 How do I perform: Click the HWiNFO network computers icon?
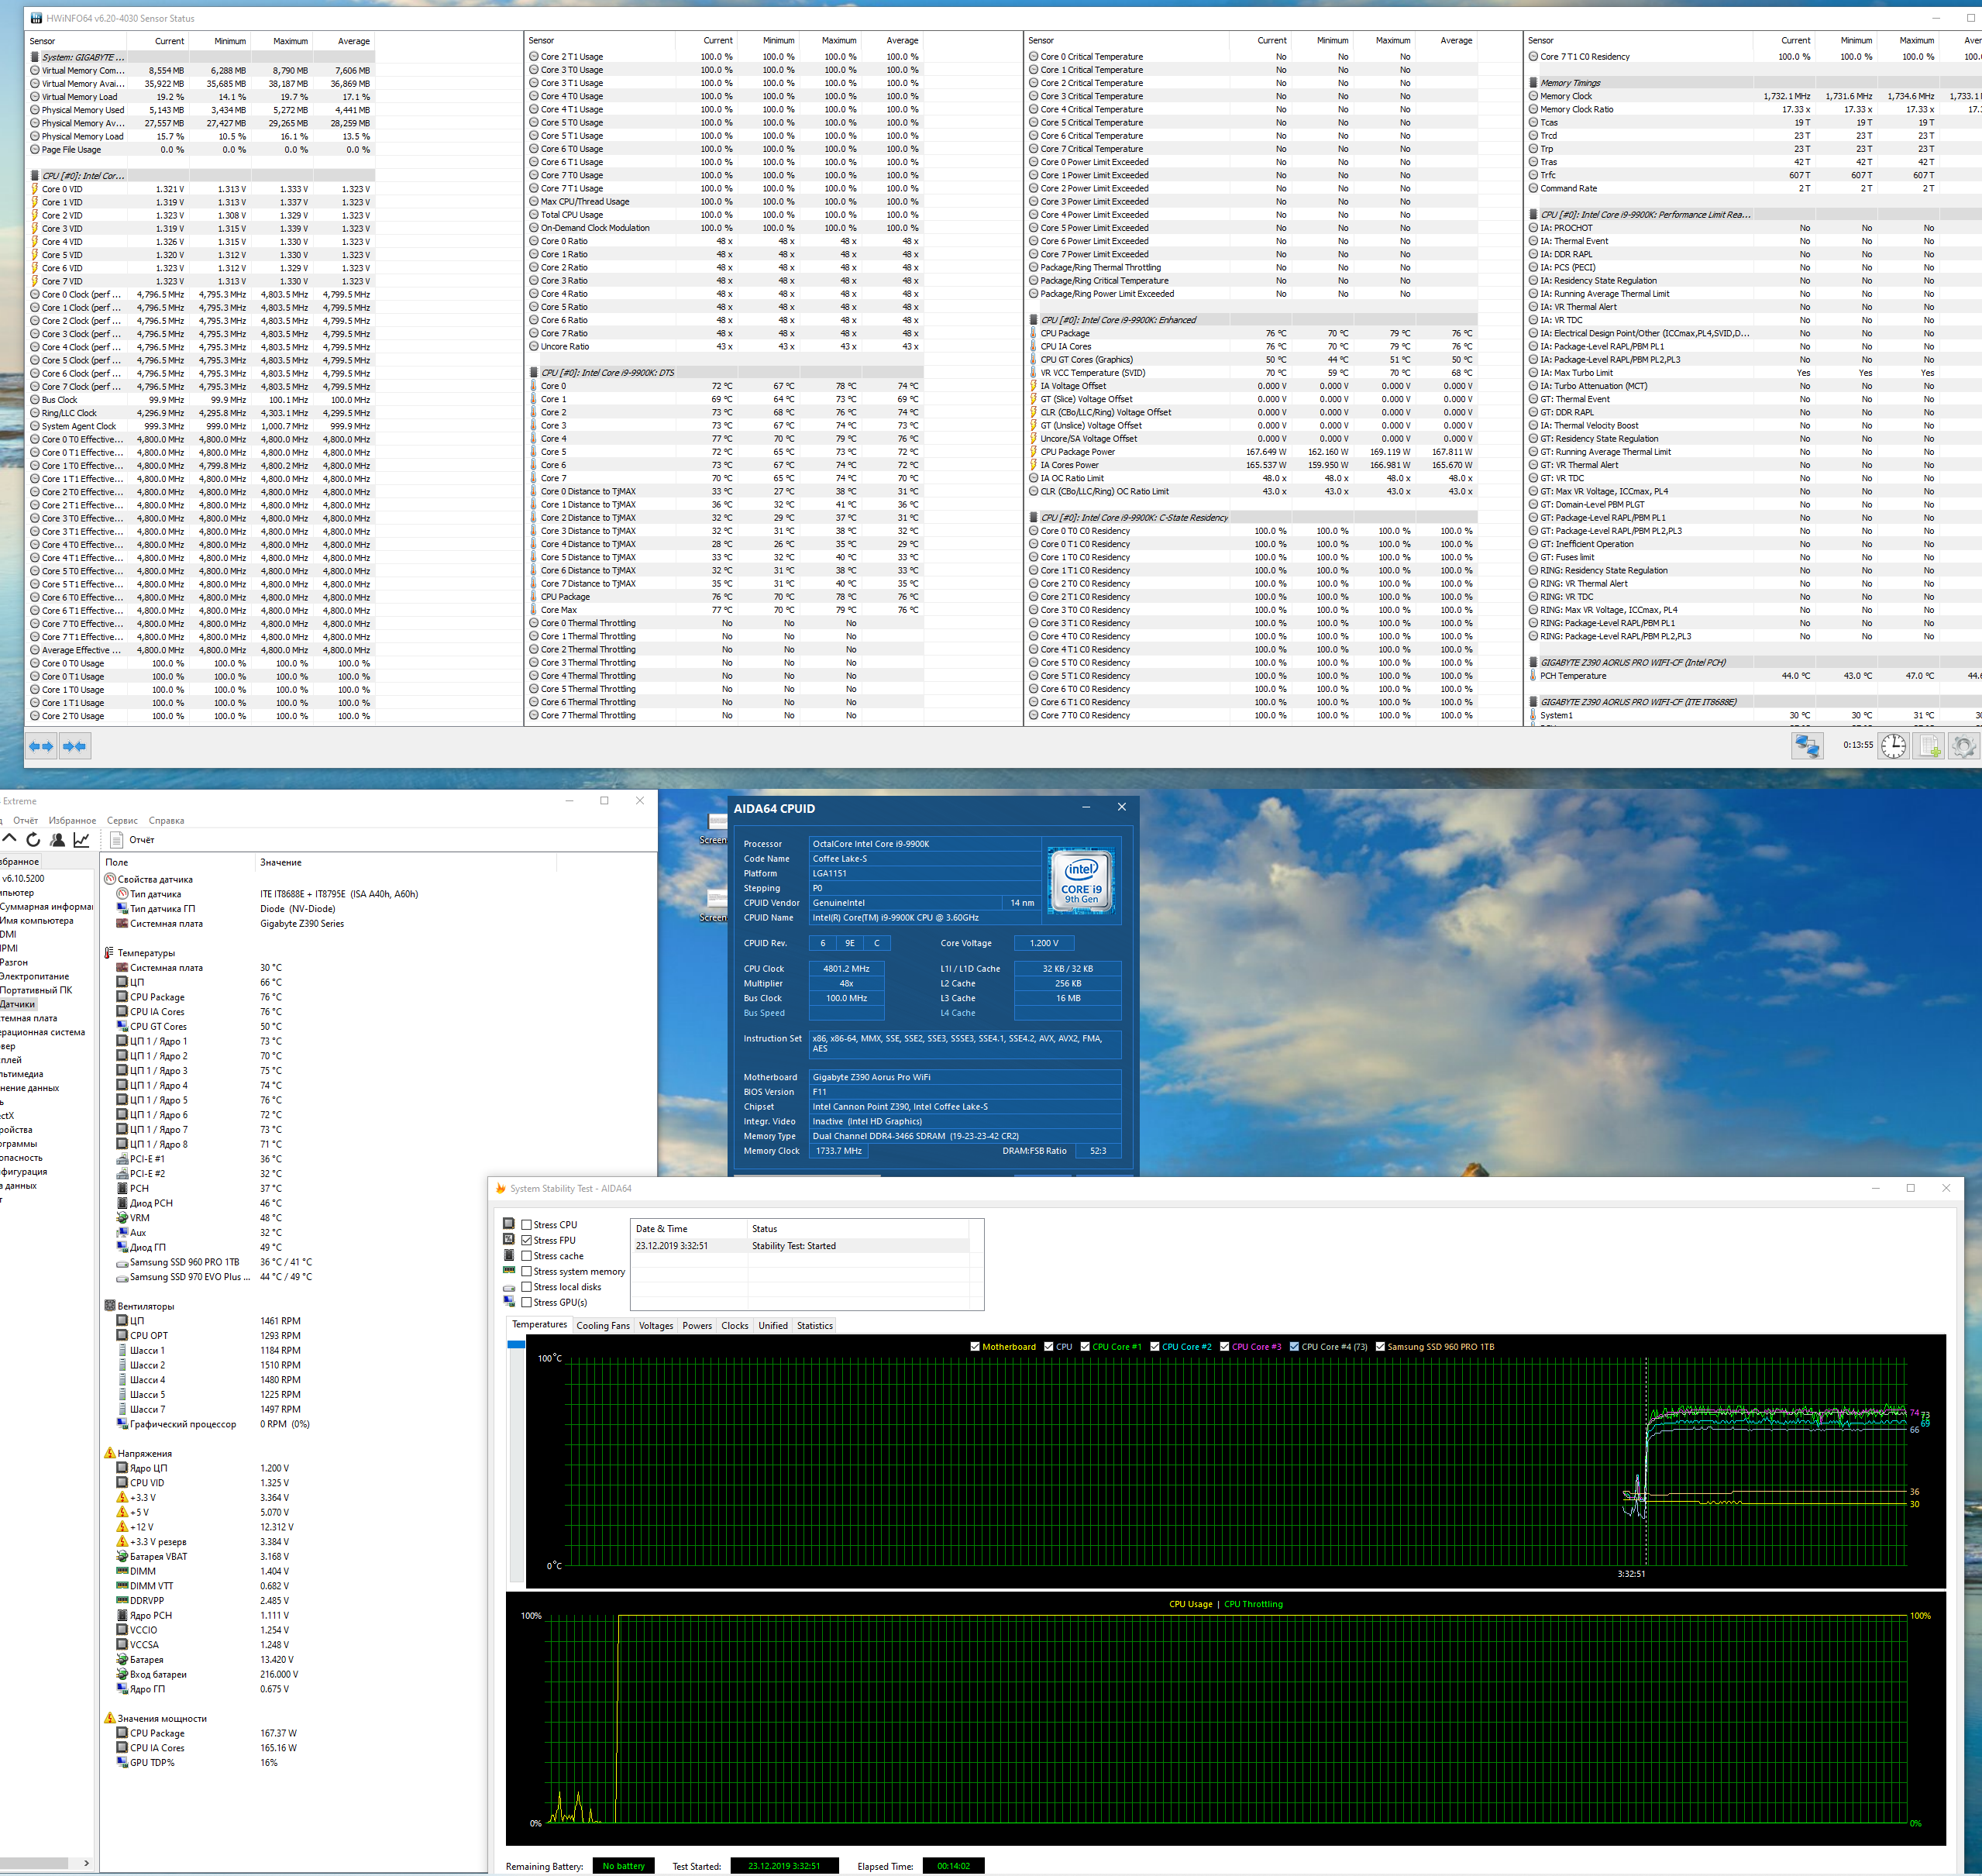1807,746
